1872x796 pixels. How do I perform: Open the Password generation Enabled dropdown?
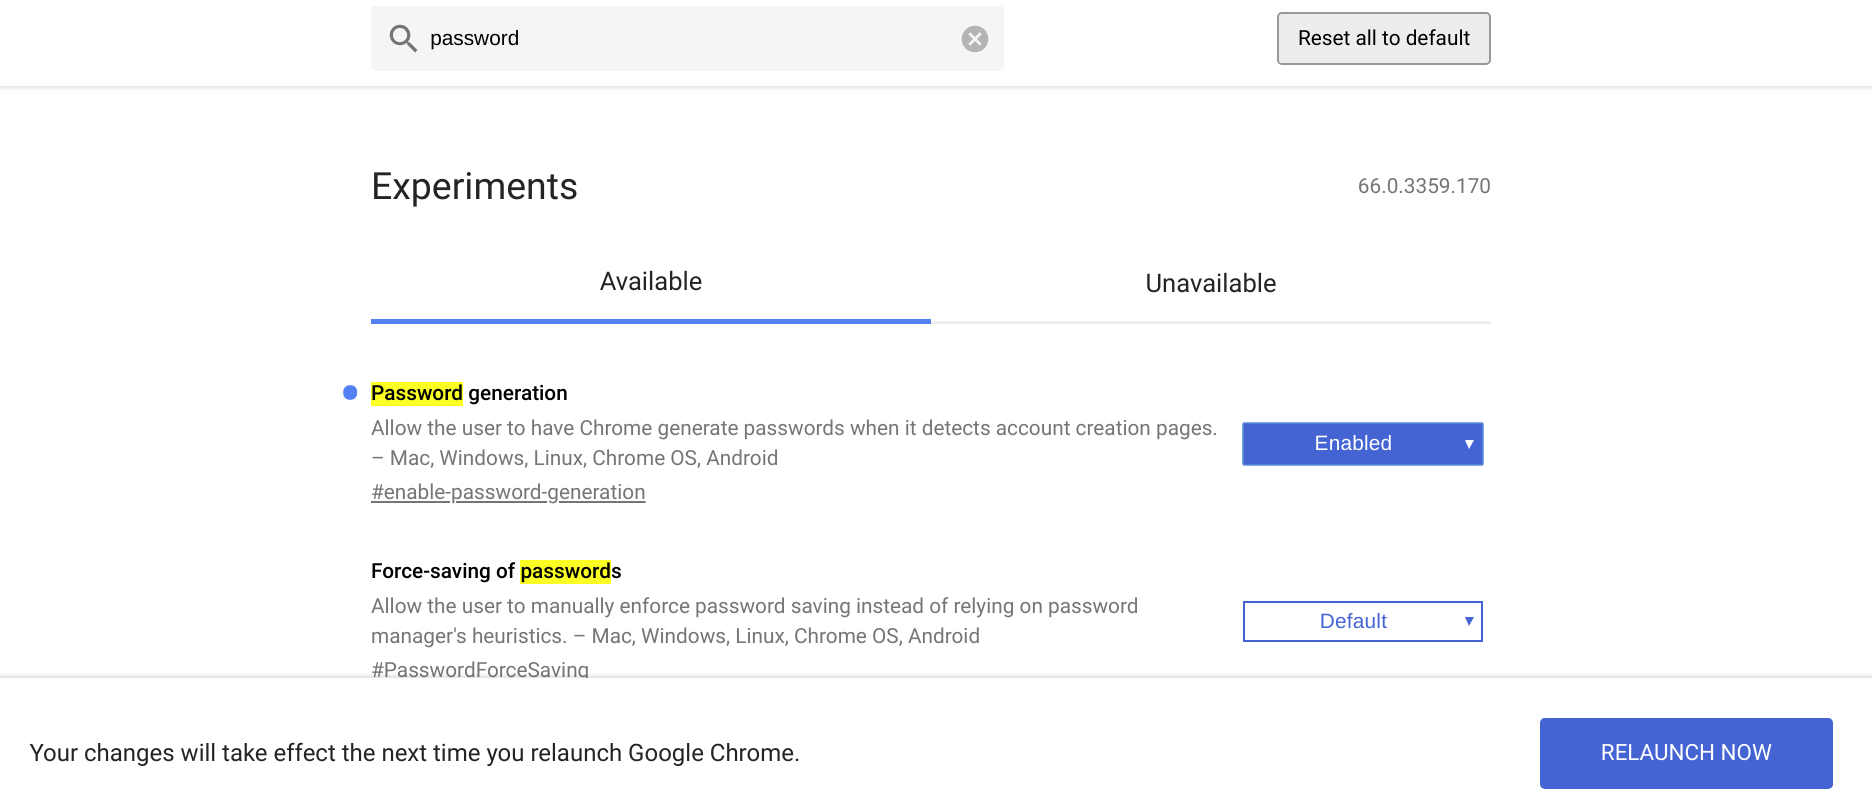tap(1363, 444)
